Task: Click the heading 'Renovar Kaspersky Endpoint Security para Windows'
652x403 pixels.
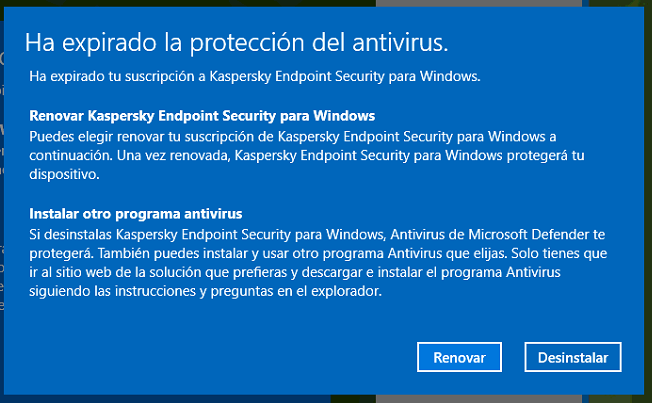Action: 202,115
